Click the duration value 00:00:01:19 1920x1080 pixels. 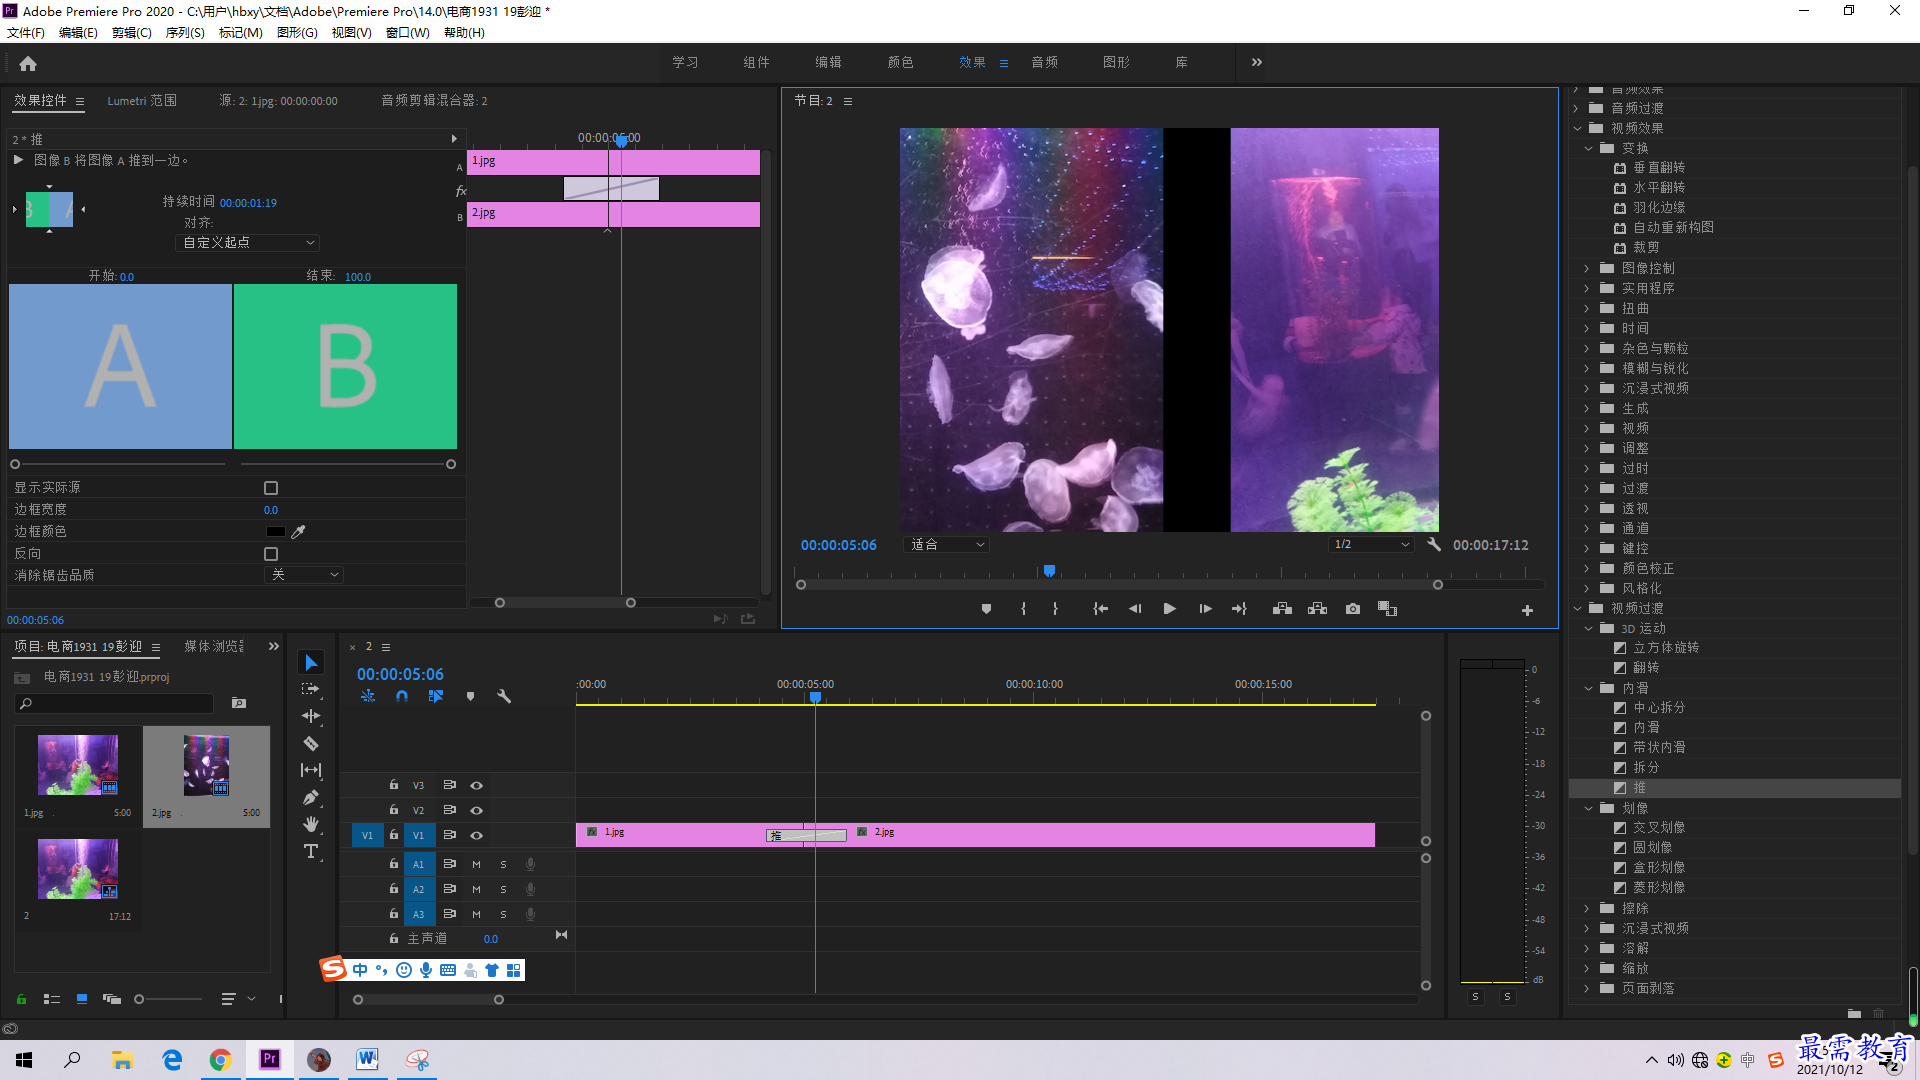point(248,203)
